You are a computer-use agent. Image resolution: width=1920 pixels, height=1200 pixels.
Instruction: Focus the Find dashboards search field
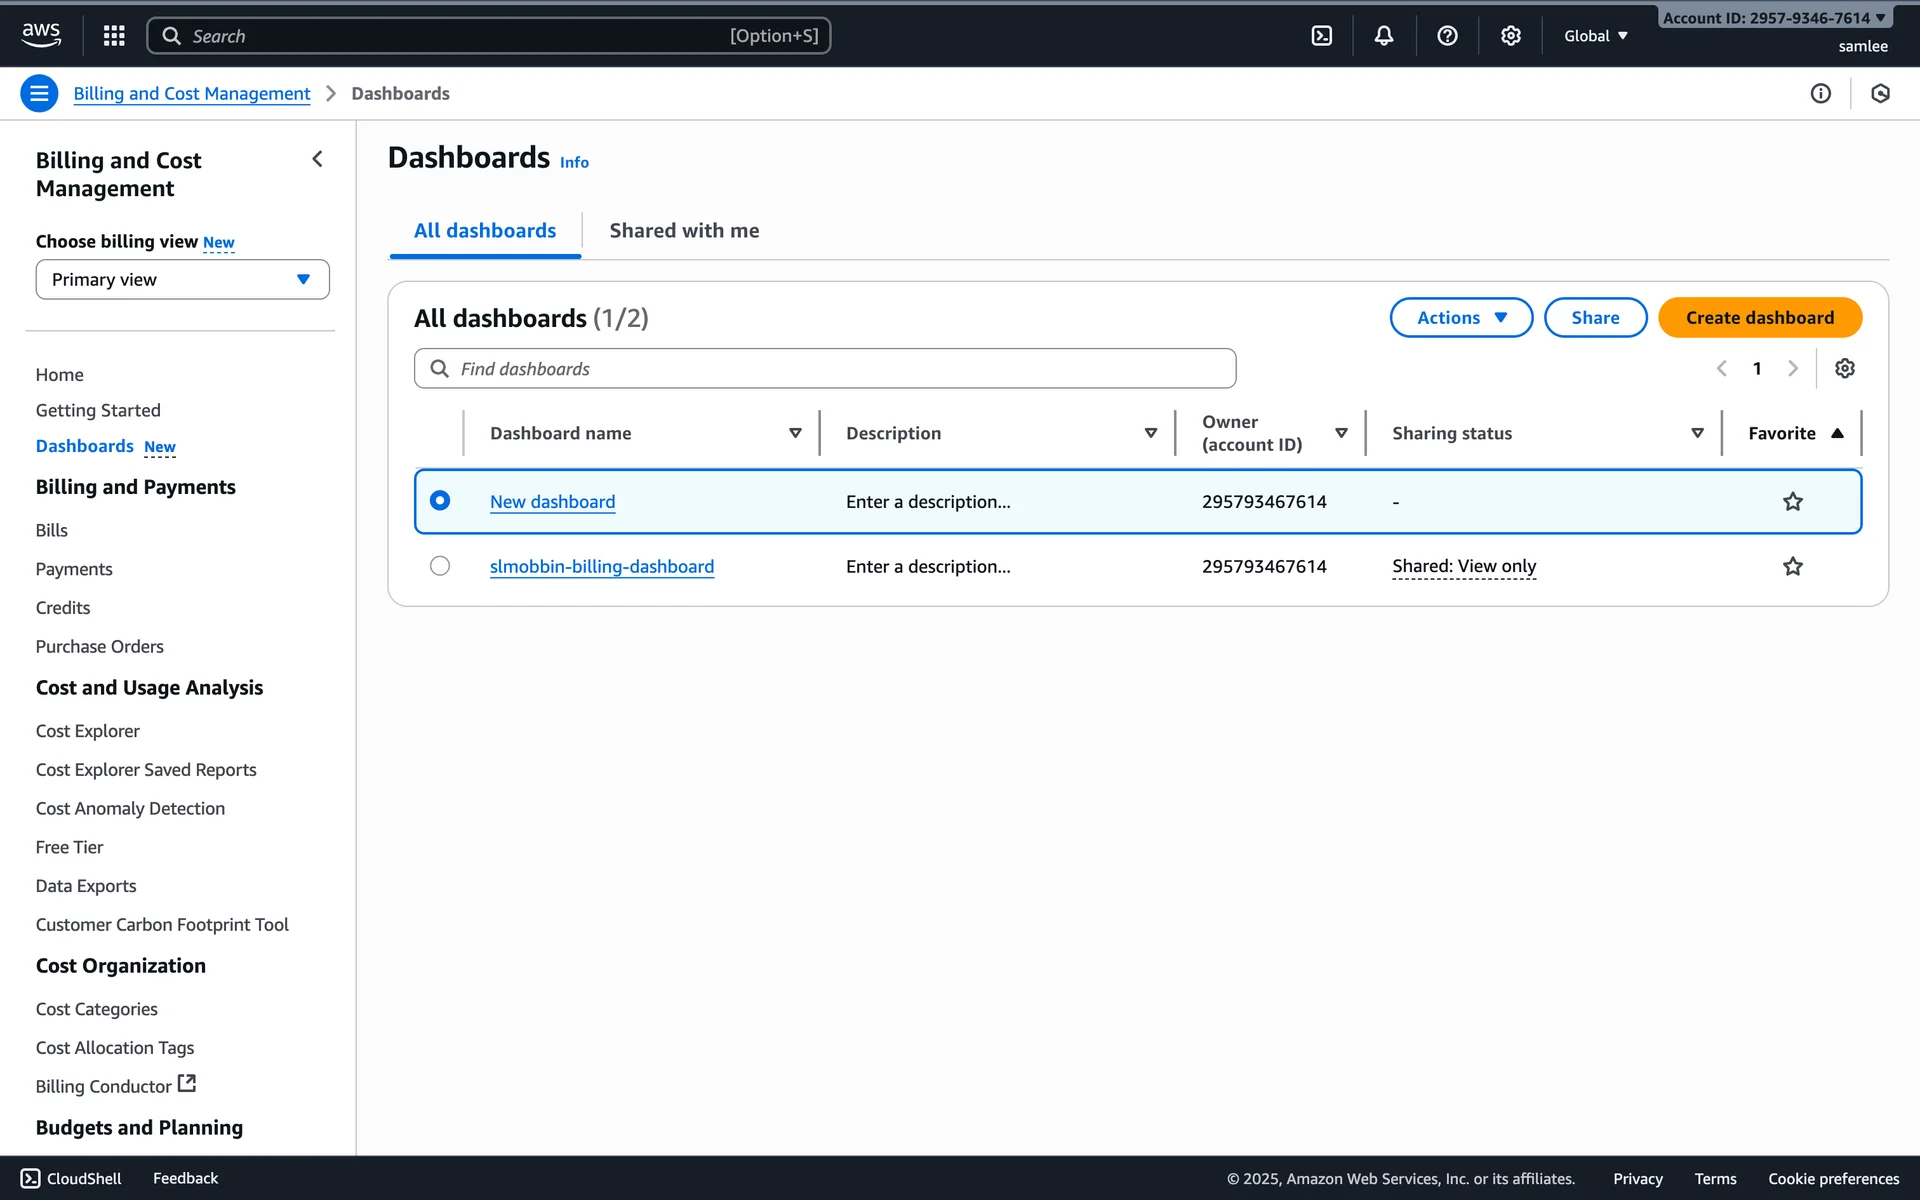pos(825,369)
